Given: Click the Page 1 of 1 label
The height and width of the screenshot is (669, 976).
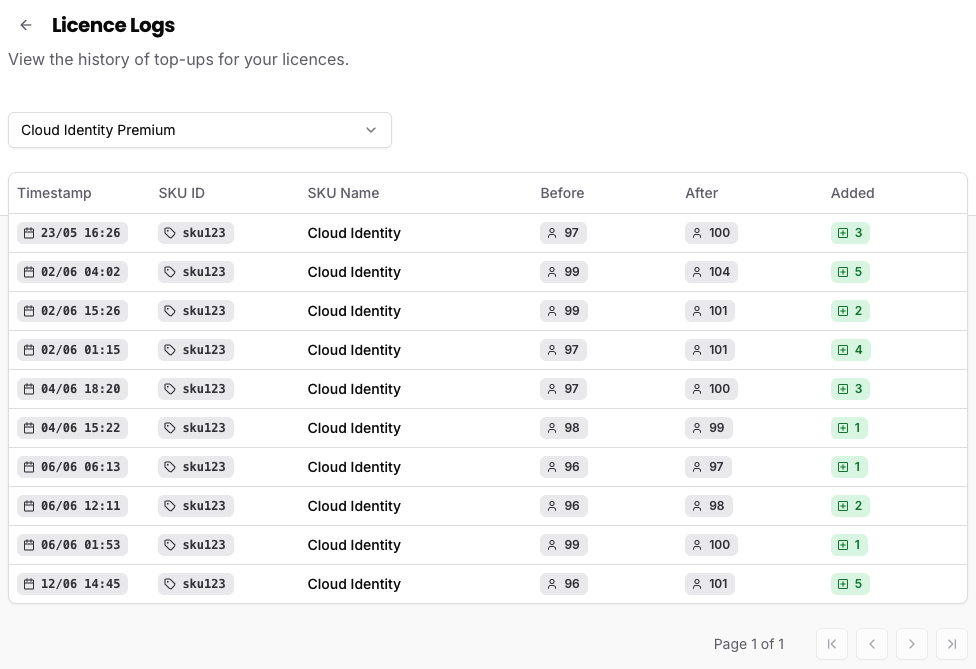Looking at the screenshot, I should tap(749, 644).
